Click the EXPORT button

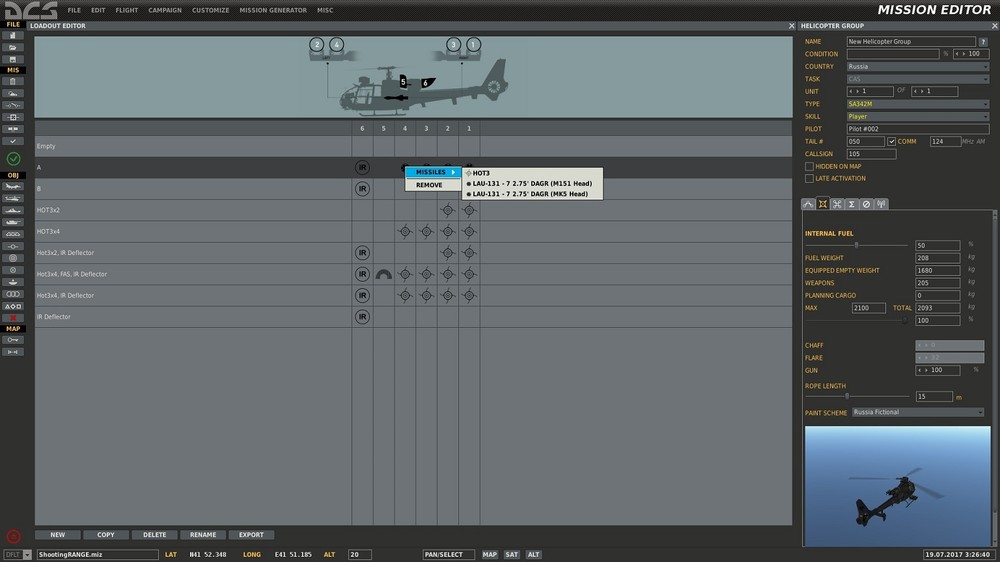(x=251, y=535)
